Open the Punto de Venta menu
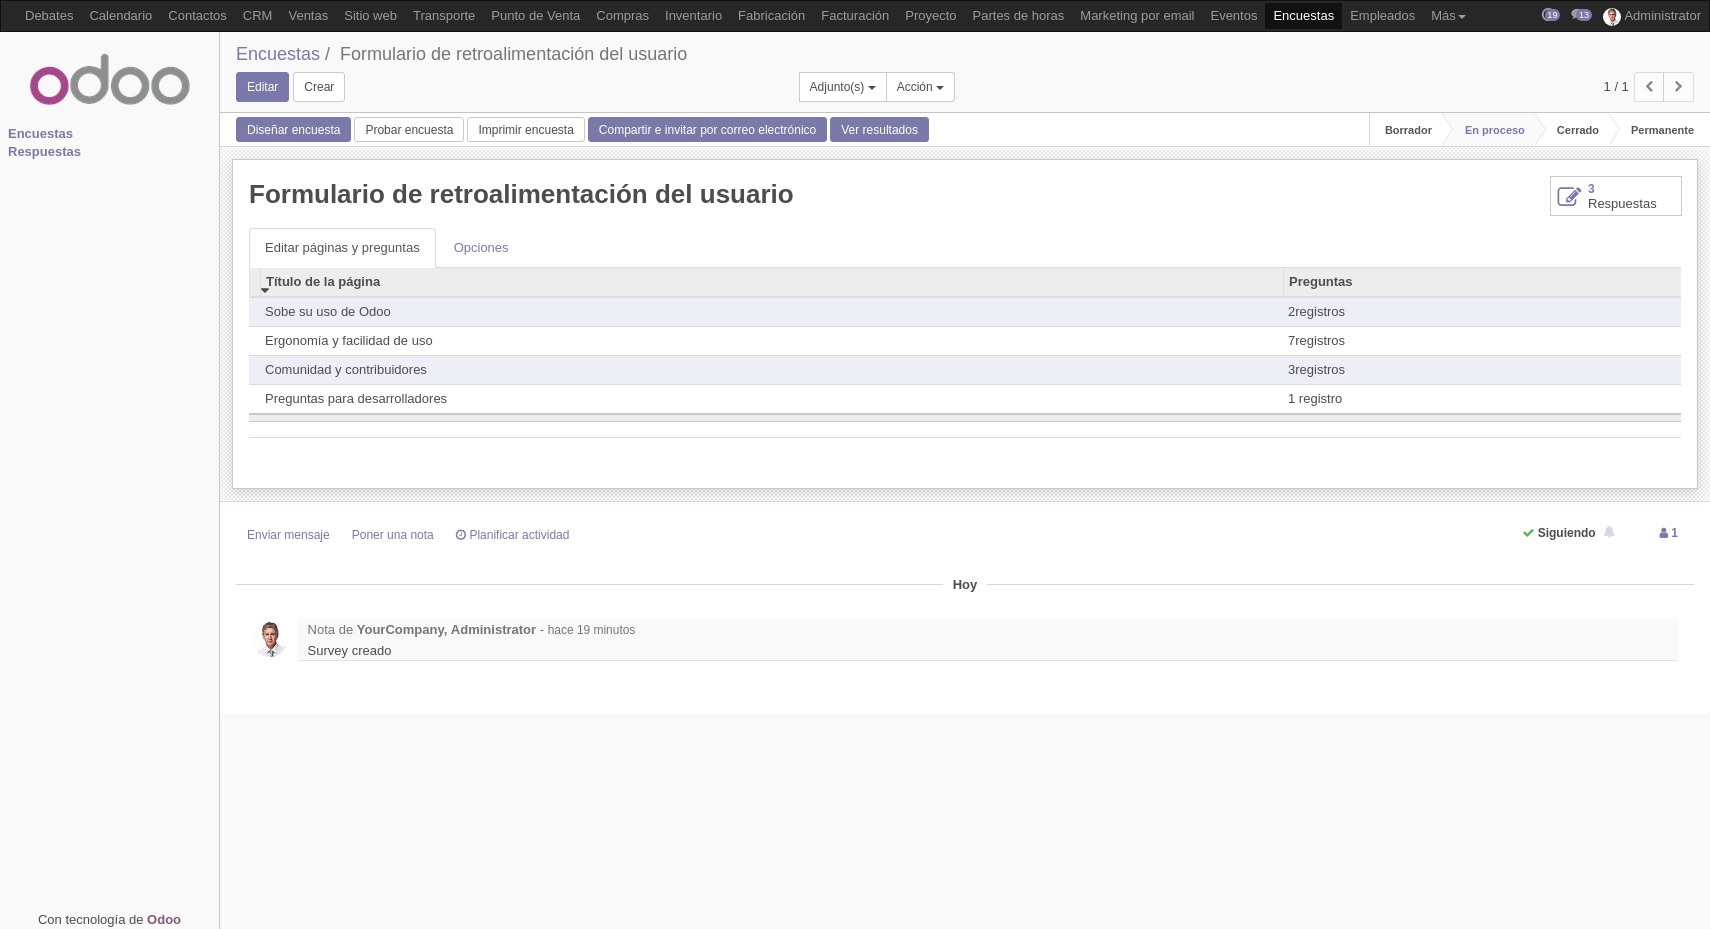 [535, 16]
